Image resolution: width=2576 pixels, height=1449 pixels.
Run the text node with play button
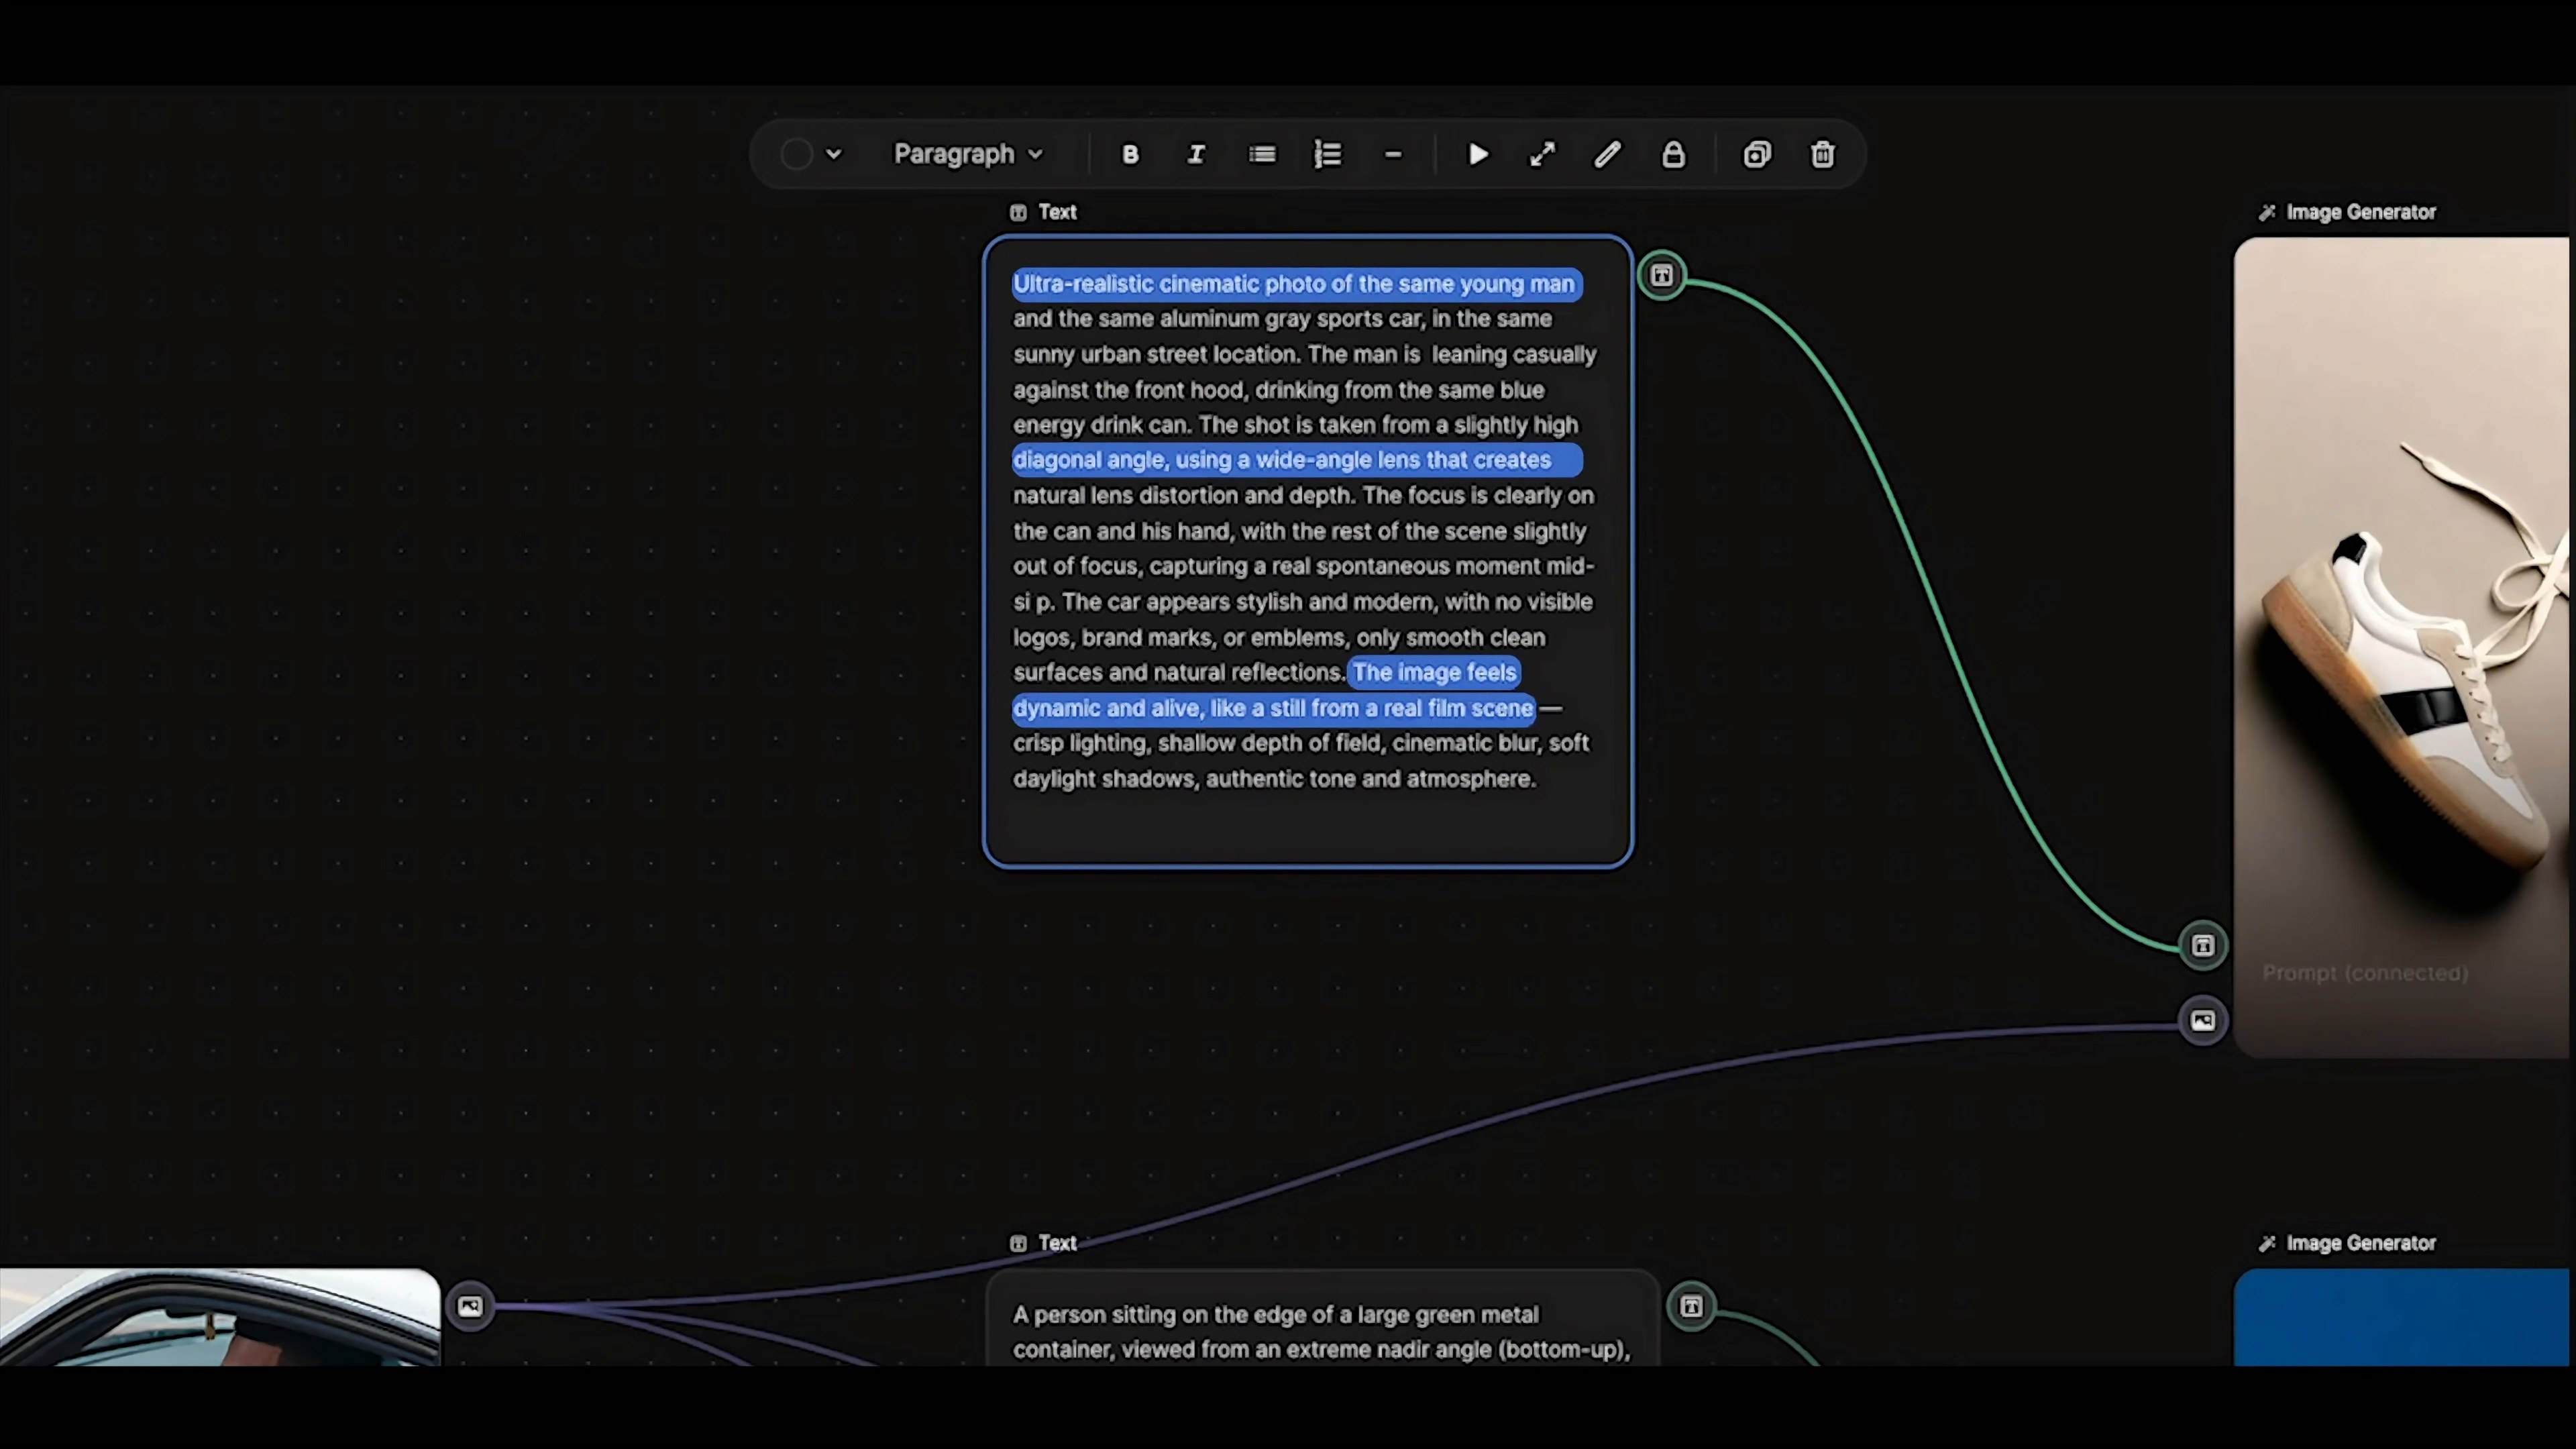[1478, 154]
